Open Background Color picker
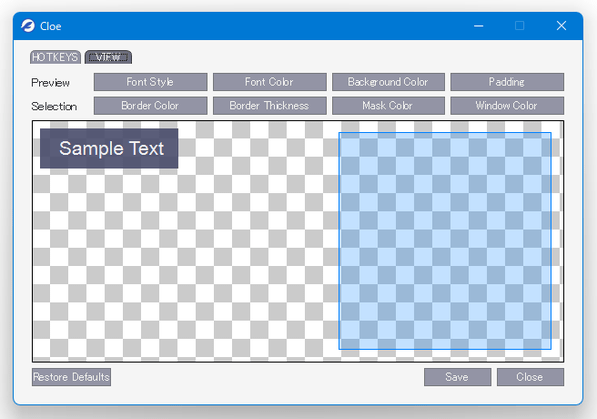597x419 pixels. (388, 82)
